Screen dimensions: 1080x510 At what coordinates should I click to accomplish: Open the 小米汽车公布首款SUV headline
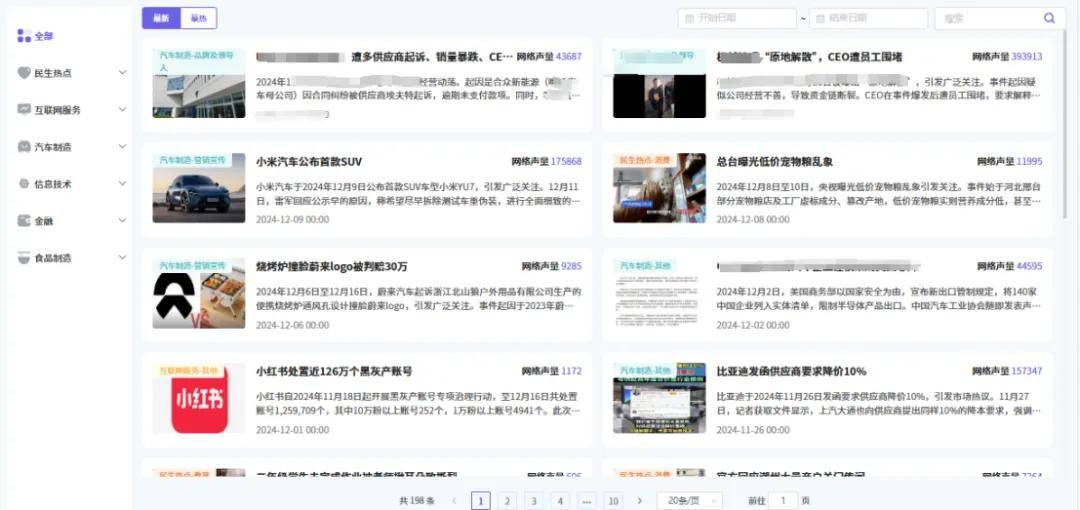pyautogui.click(x=309, y=162)
